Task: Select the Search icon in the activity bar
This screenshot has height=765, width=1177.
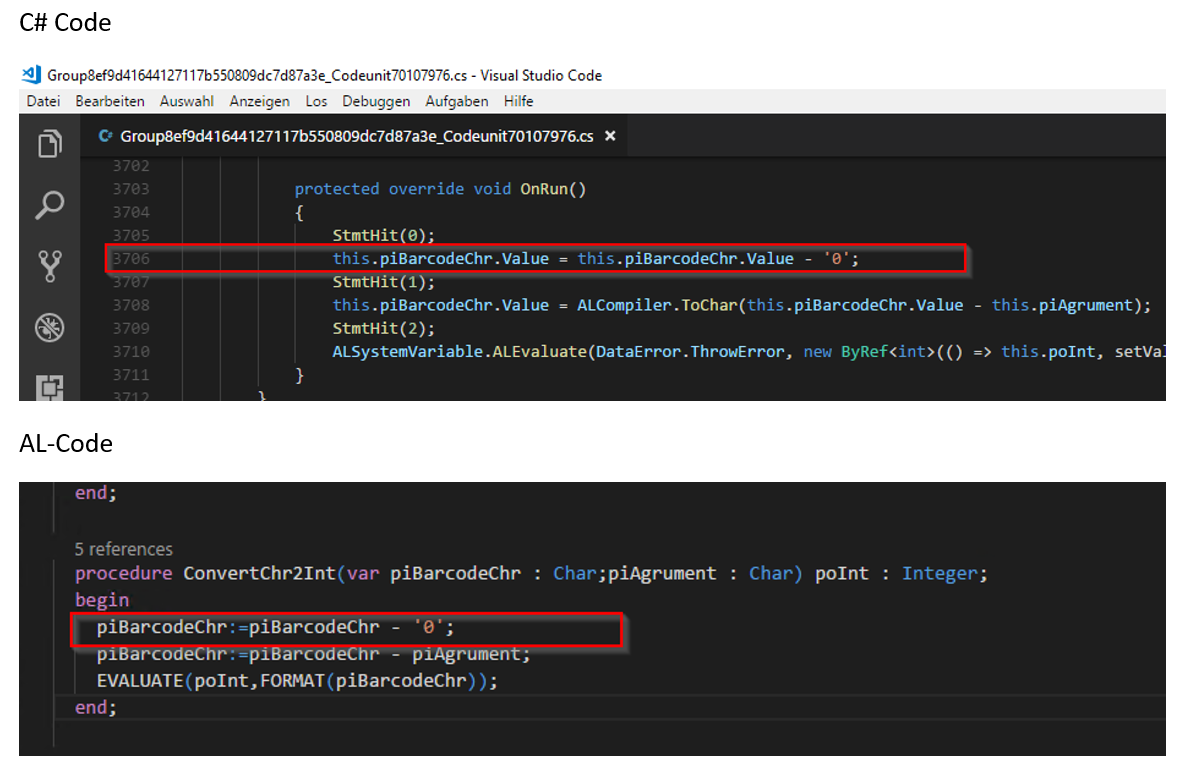Action: coord(50,205)
